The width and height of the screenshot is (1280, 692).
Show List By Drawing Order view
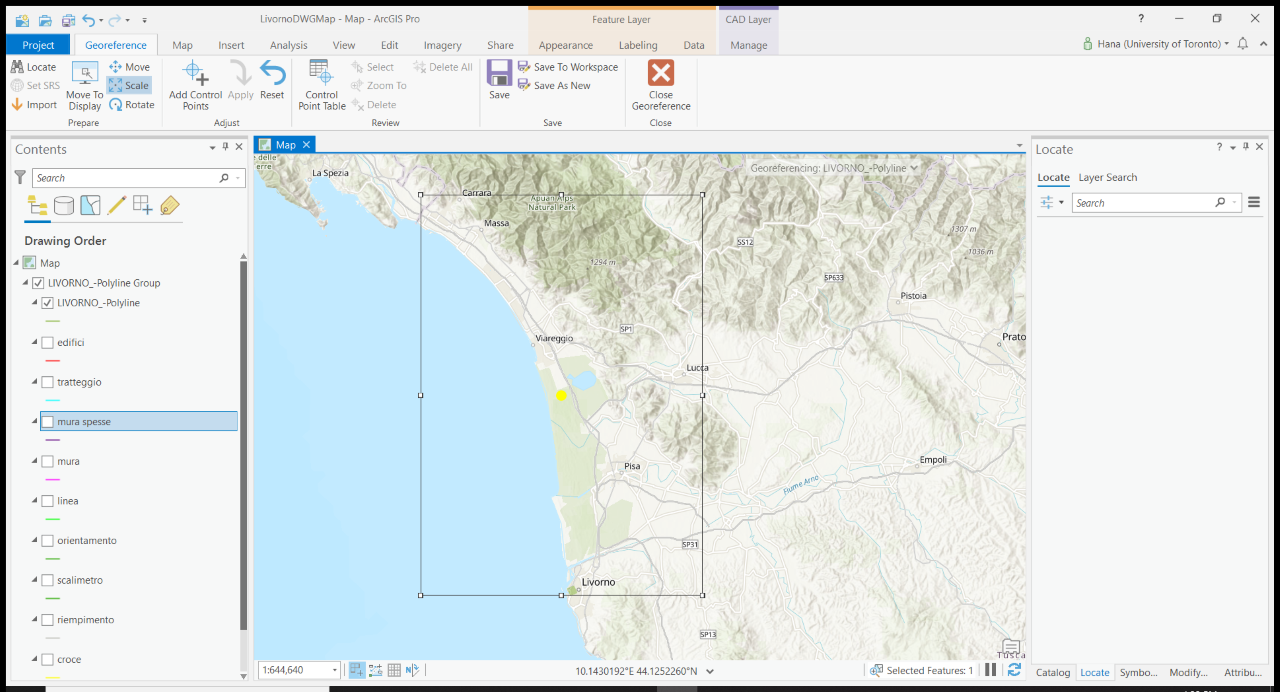(38, 205)
